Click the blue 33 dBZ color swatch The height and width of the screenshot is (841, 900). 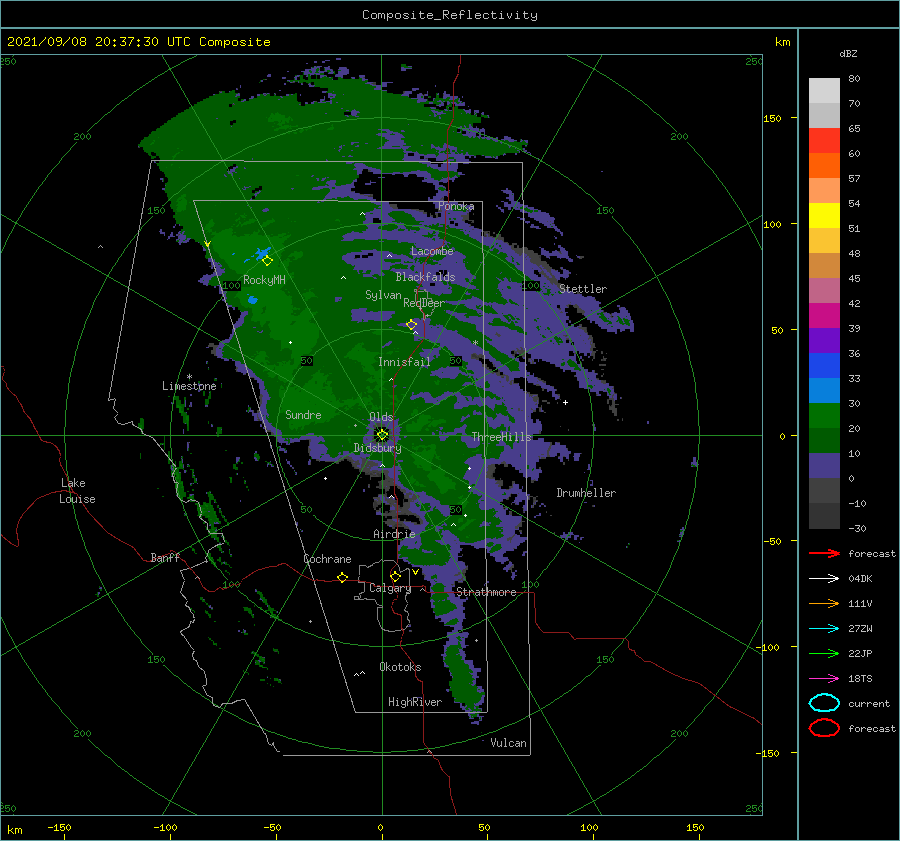824,365
